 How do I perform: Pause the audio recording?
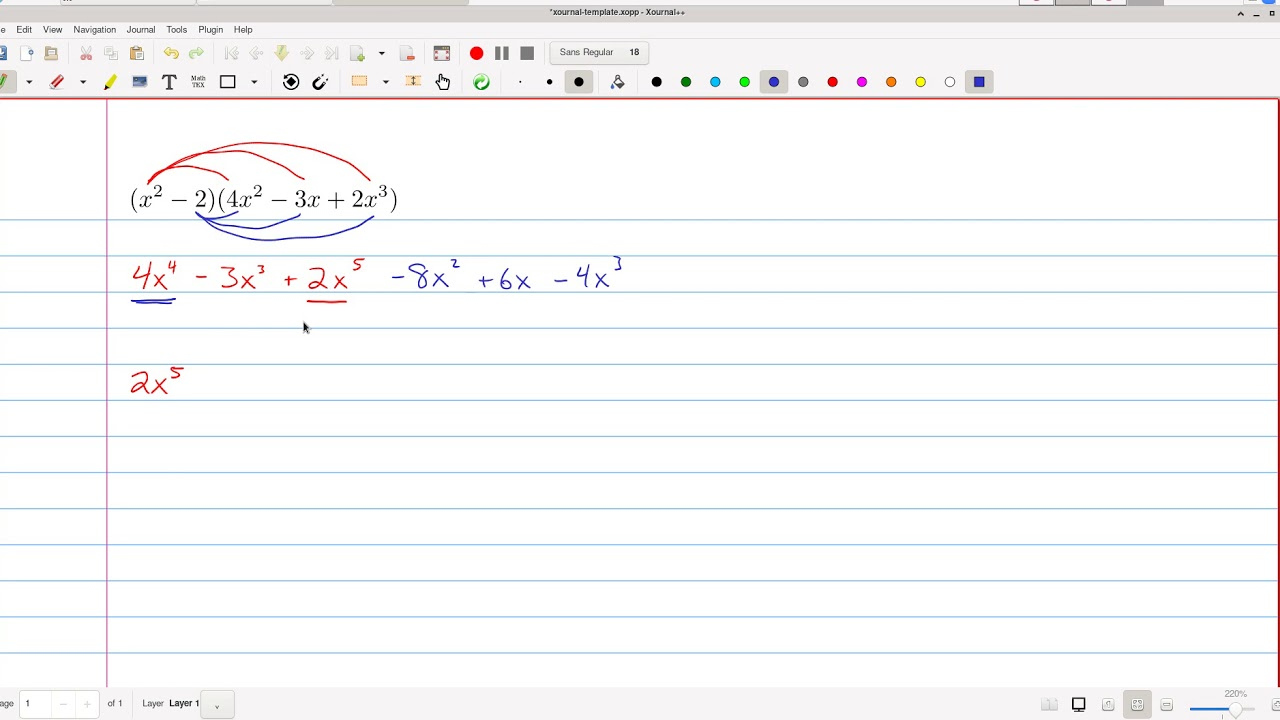(502, 53)
